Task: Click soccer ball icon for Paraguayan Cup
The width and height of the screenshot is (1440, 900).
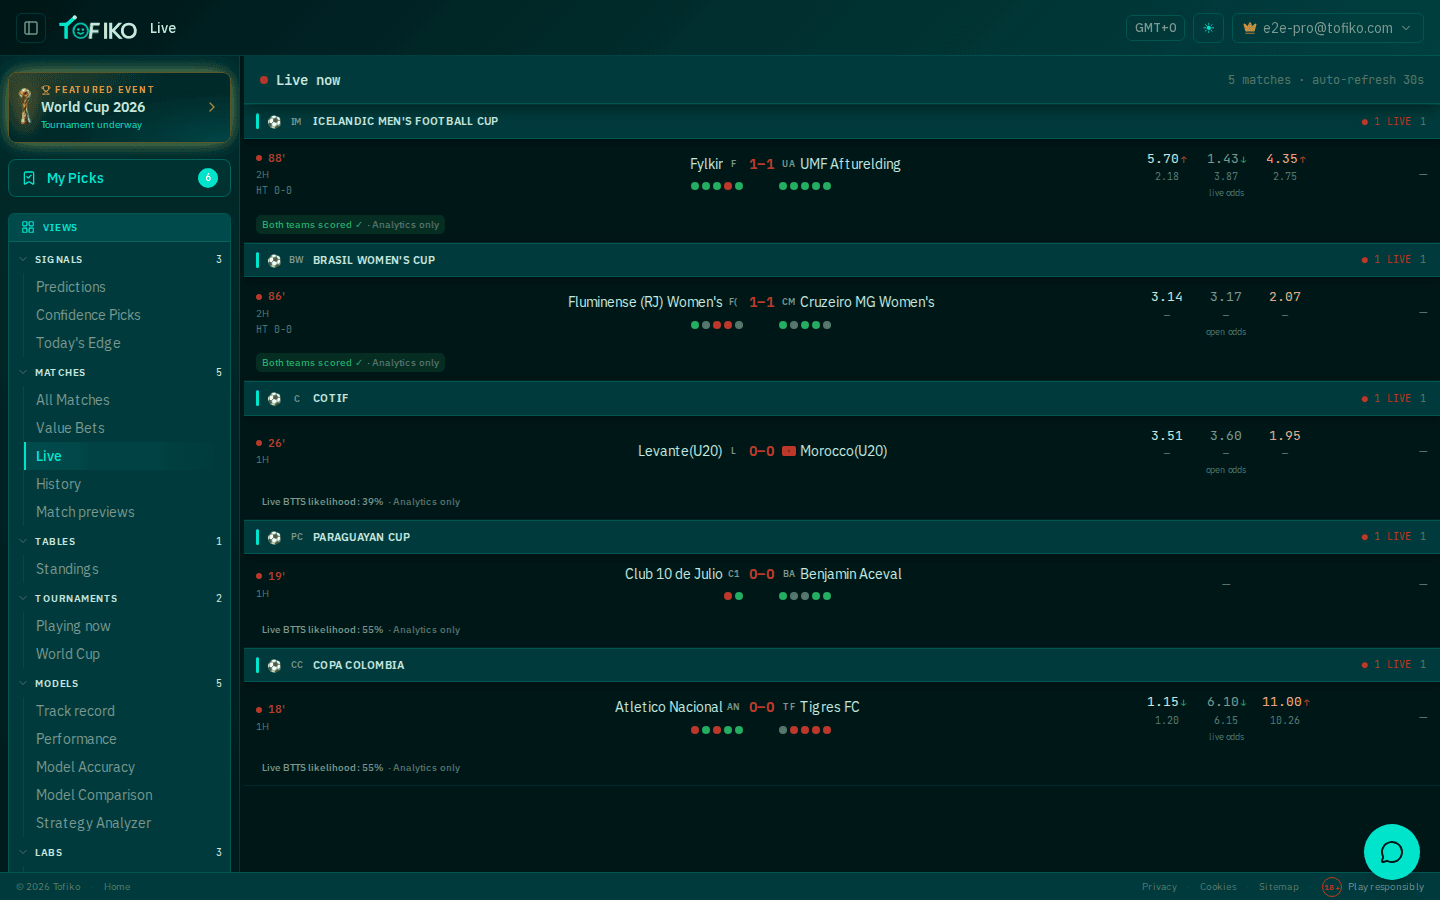Action: (274, 537)
